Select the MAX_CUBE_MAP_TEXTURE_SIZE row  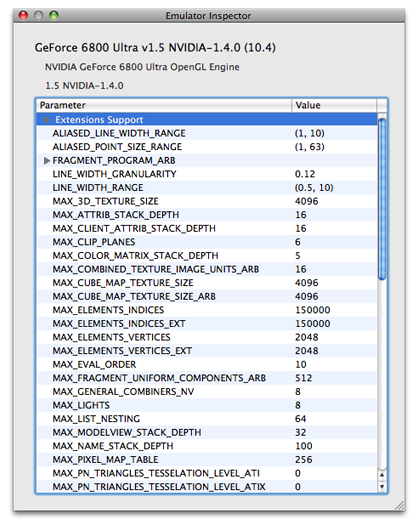(207, 283)
